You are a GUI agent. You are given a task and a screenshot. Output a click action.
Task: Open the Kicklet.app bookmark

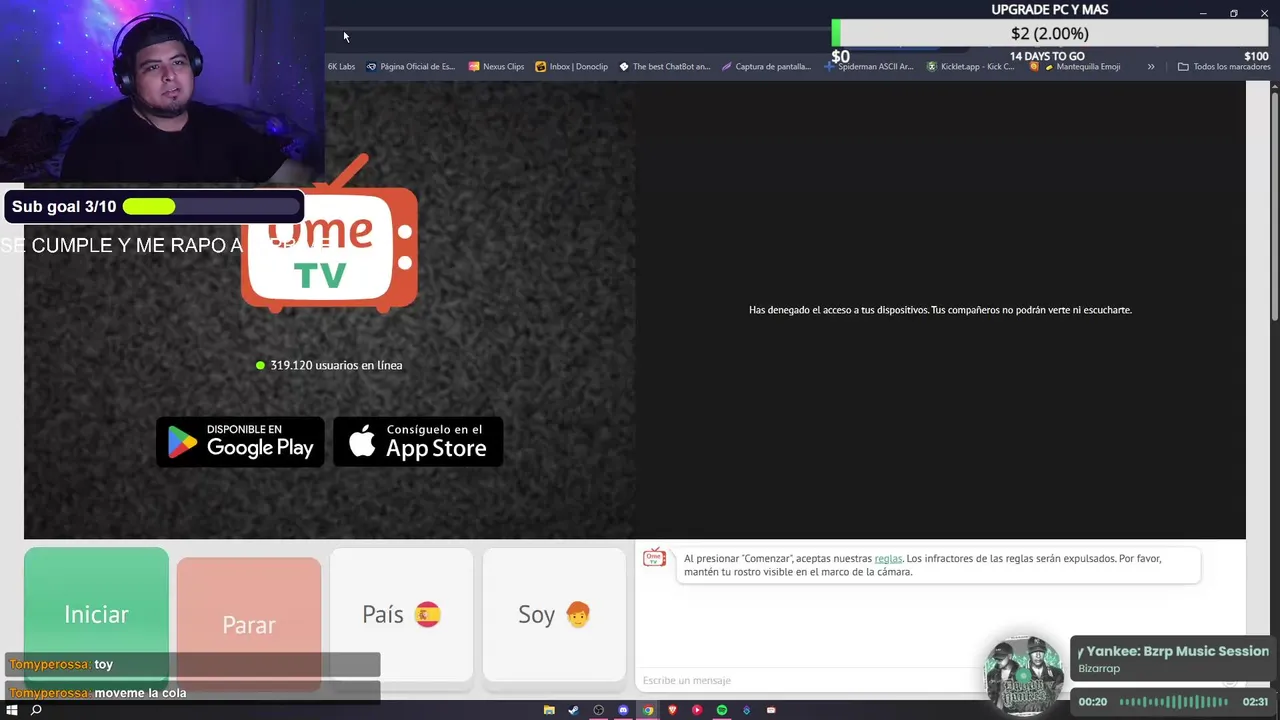point(970,66)
